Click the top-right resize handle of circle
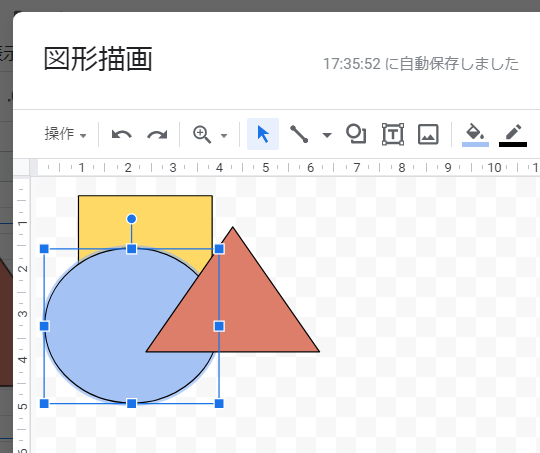 [x=219, y=249]
